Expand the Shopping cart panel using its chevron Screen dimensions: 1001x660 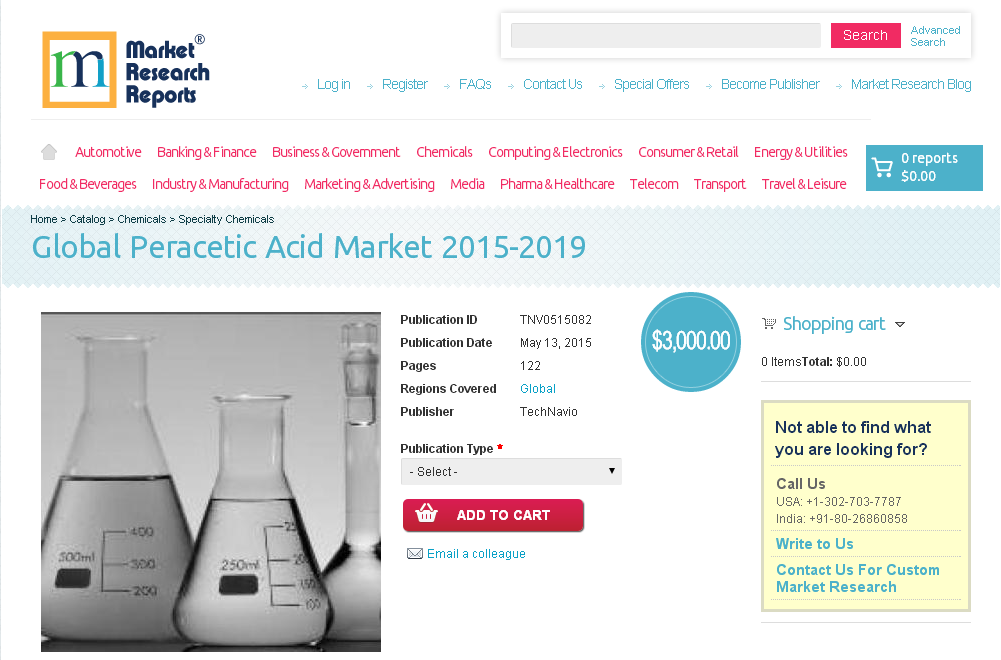[x=901, y=324]
